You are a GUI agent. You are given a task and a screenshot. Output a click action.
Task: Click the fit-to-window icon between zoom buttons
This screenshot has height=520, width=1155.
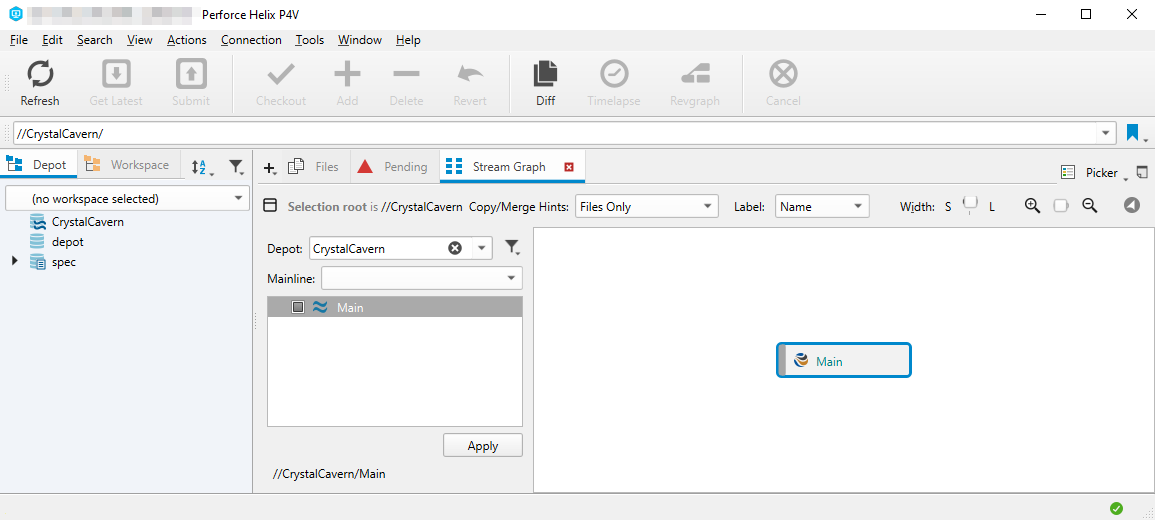click(1061, 206)
